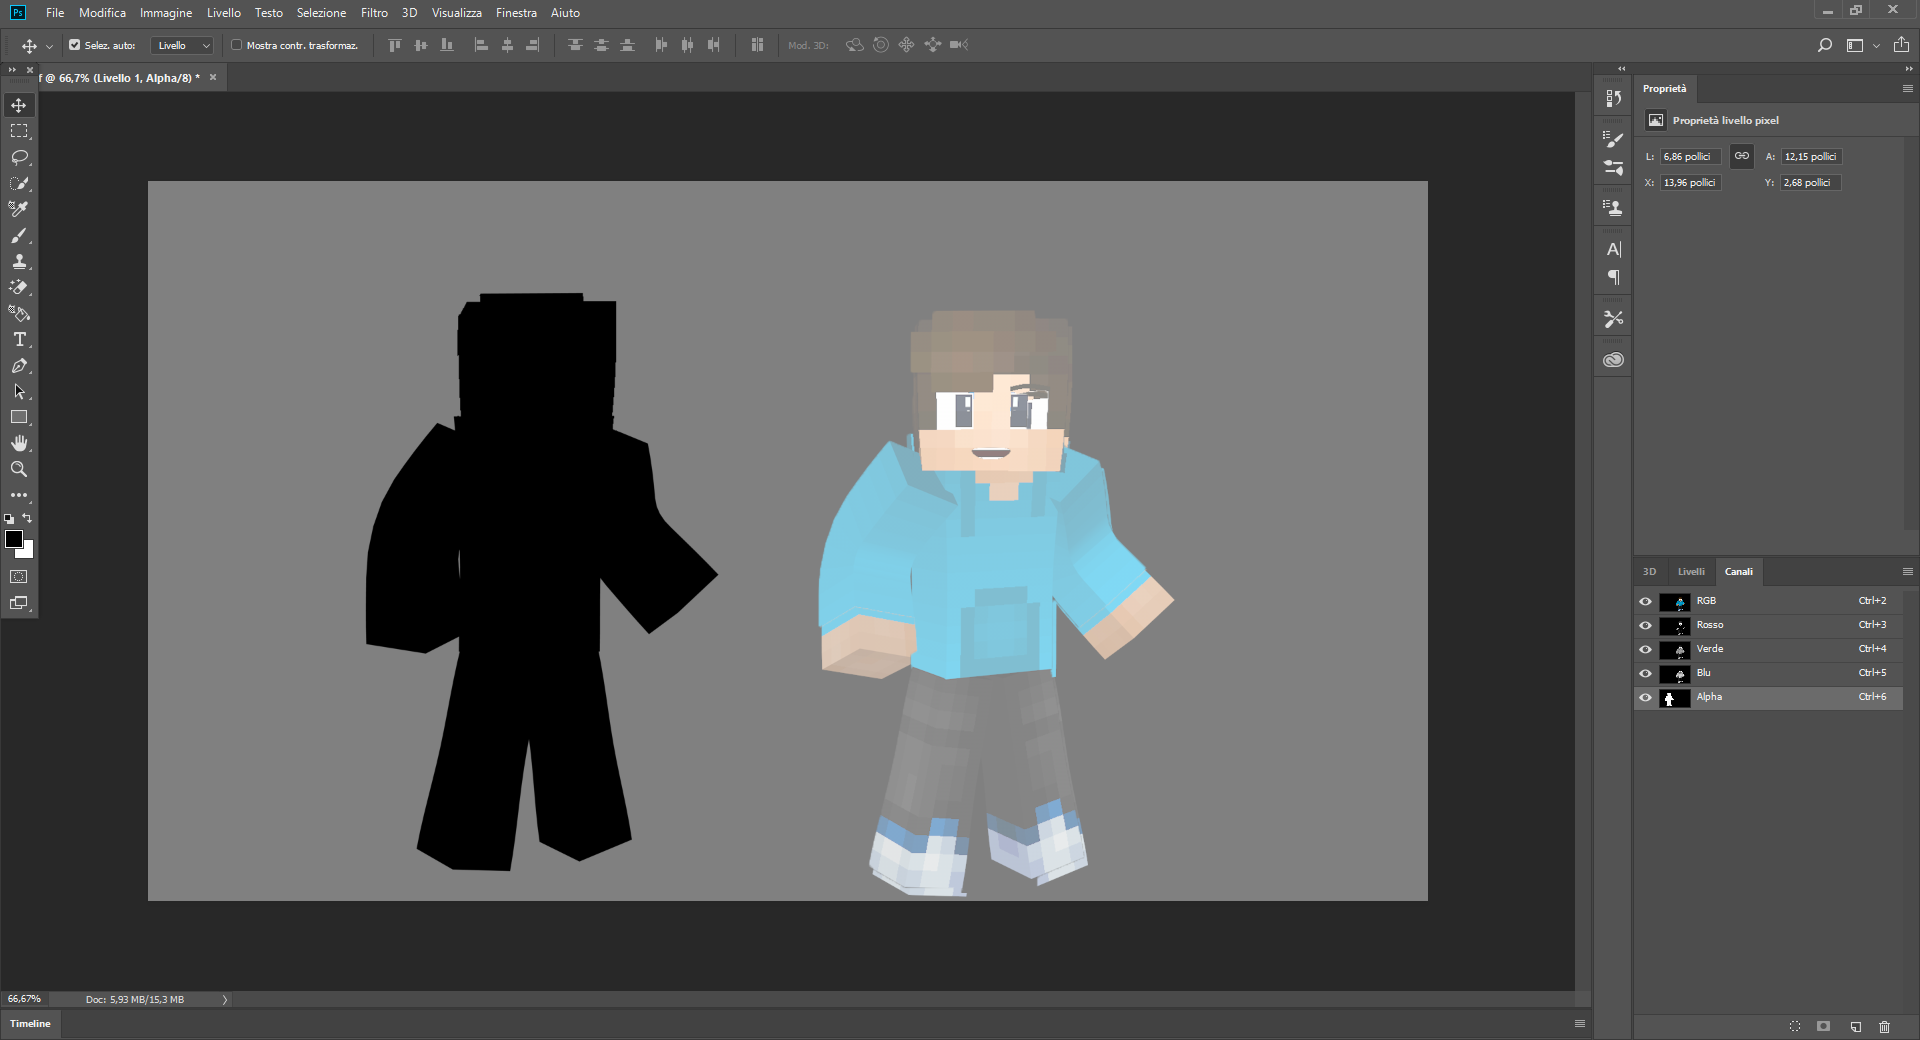The height and width of the screenshot is (1040, 1920).
Task: Open the Finestra menu
Action: [x=516, y=13]
